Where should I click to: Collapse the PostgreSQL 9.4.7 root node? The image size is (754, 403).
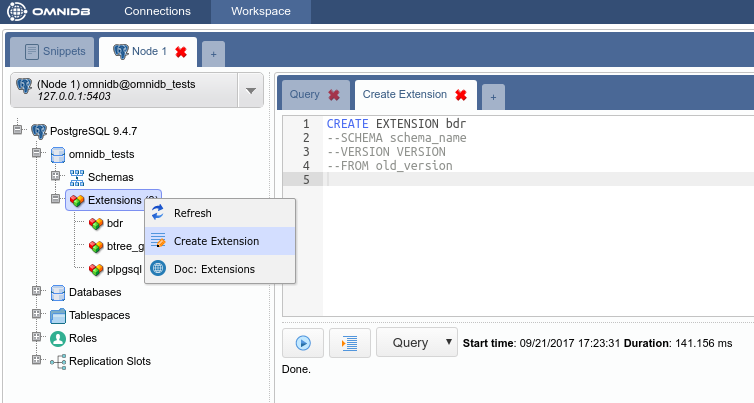click(x=17, y=131)
